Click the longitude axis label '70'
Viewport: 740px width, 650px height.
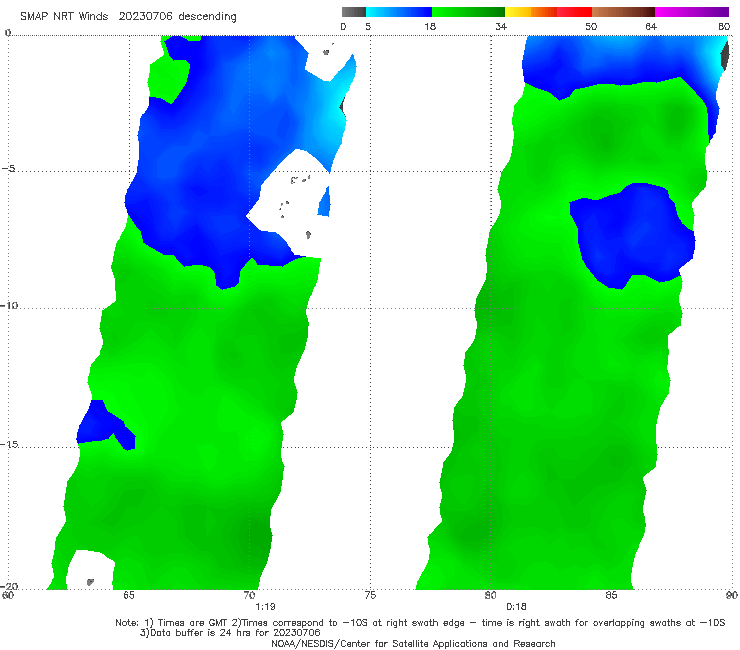(x=250, y=595)
